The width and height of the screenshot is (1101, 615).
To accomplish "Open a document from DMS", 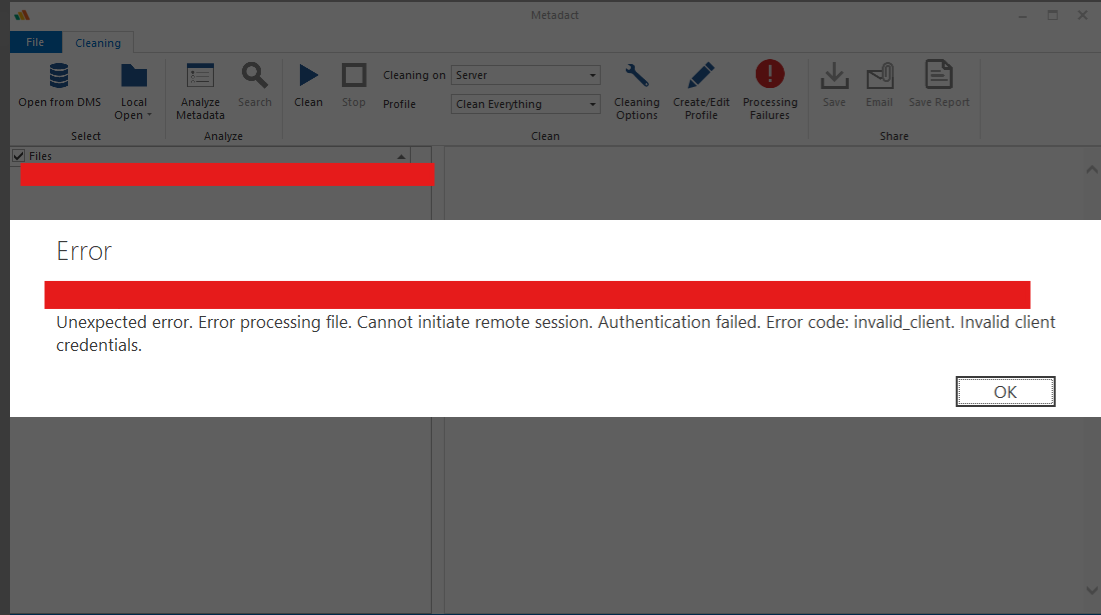I will pyautogui.click(x=59, y=77).
